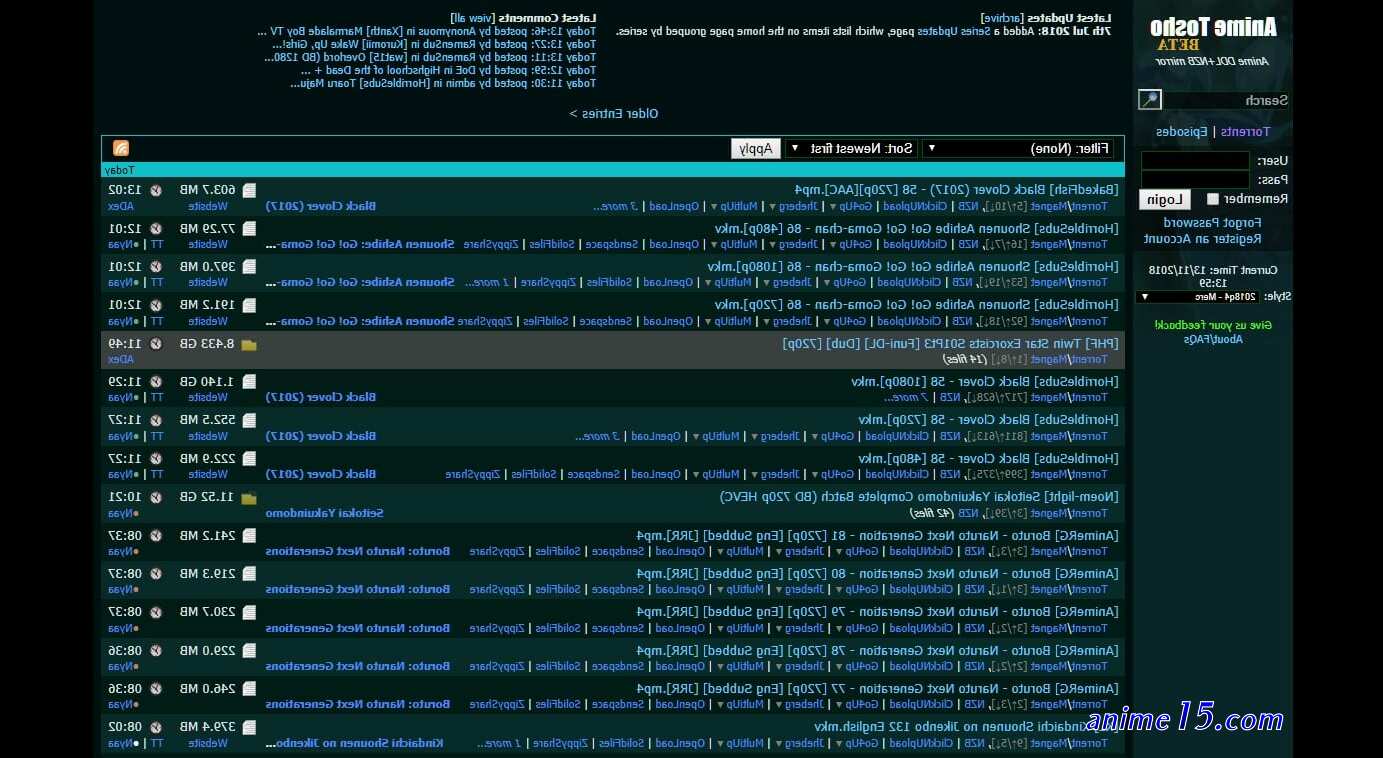
Task: Open comment on Marmalade Boy TV
Action: [427, 32]
